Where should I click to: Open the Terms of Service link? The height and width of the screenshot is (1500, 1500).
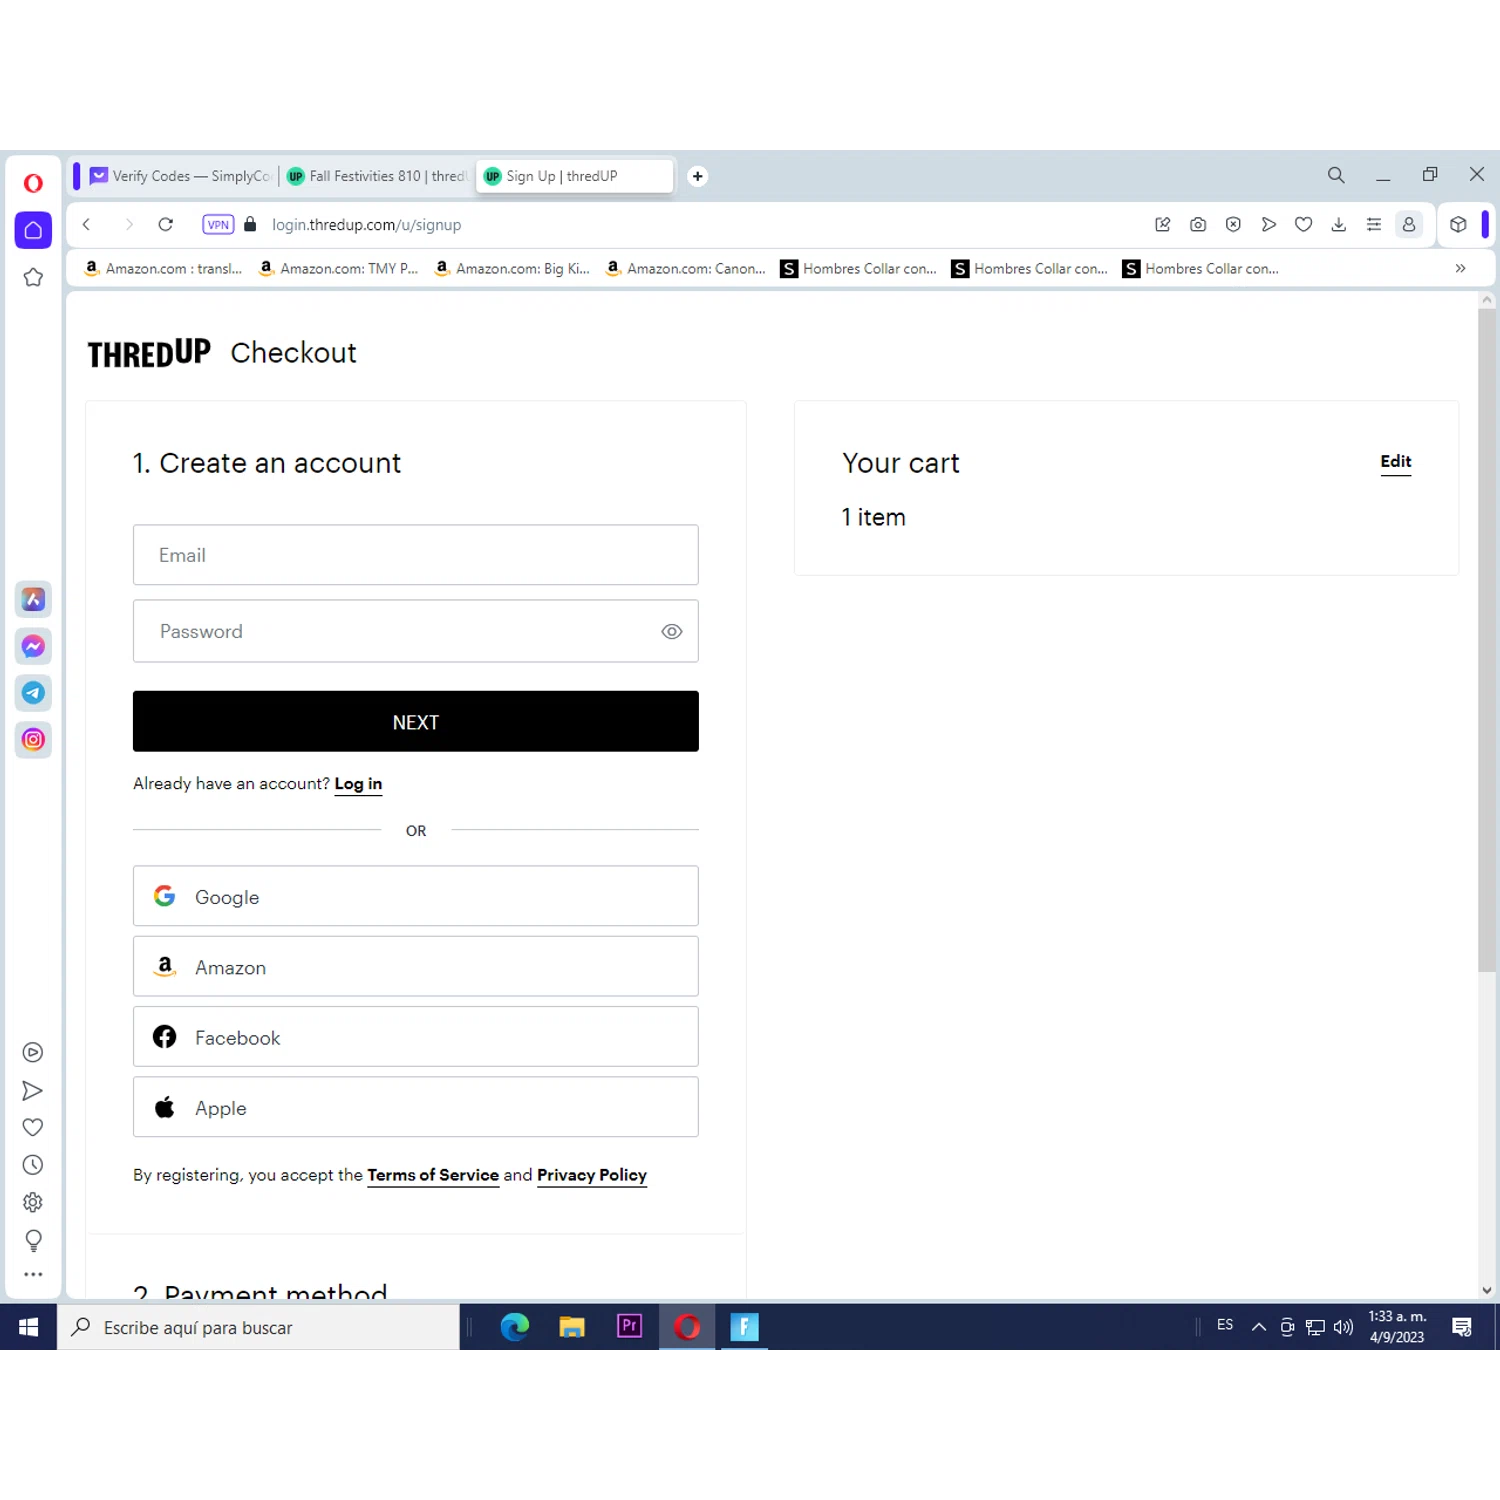click(433, 1175)
